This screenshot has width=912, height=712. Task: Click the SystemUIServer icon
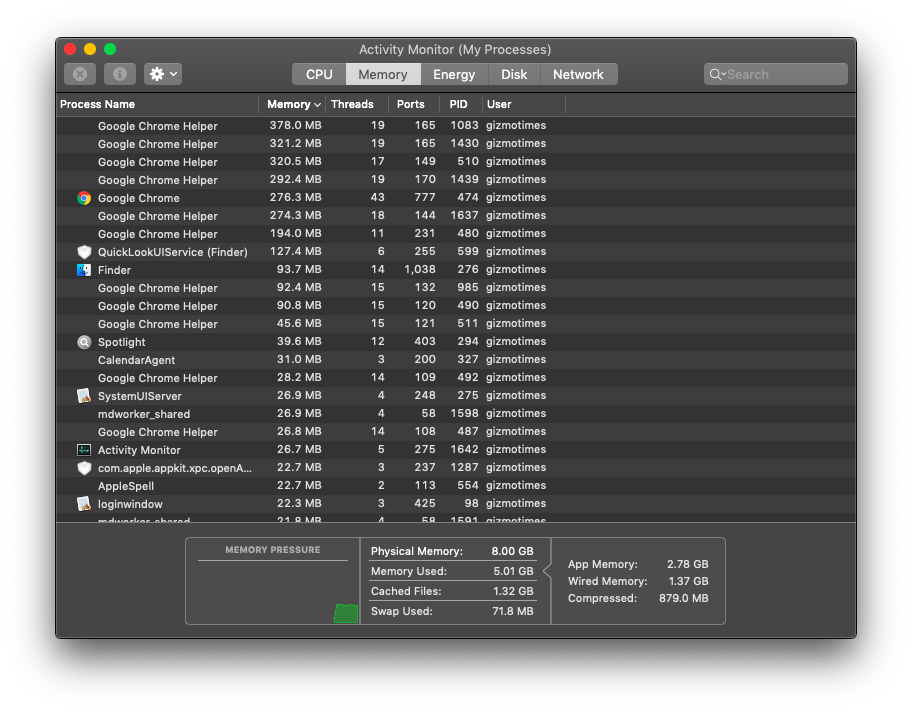[84, 396]
